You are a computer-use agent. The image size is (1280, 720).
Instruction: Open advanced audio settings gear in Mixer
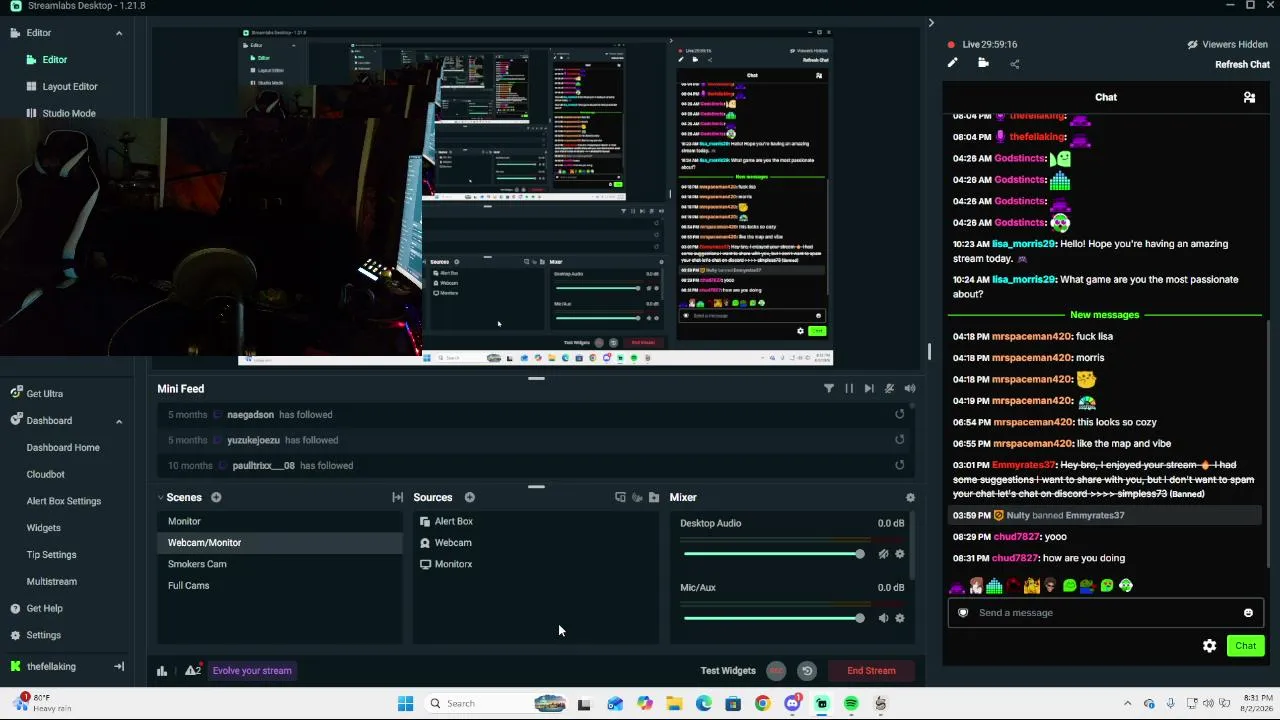pos(910,497)
